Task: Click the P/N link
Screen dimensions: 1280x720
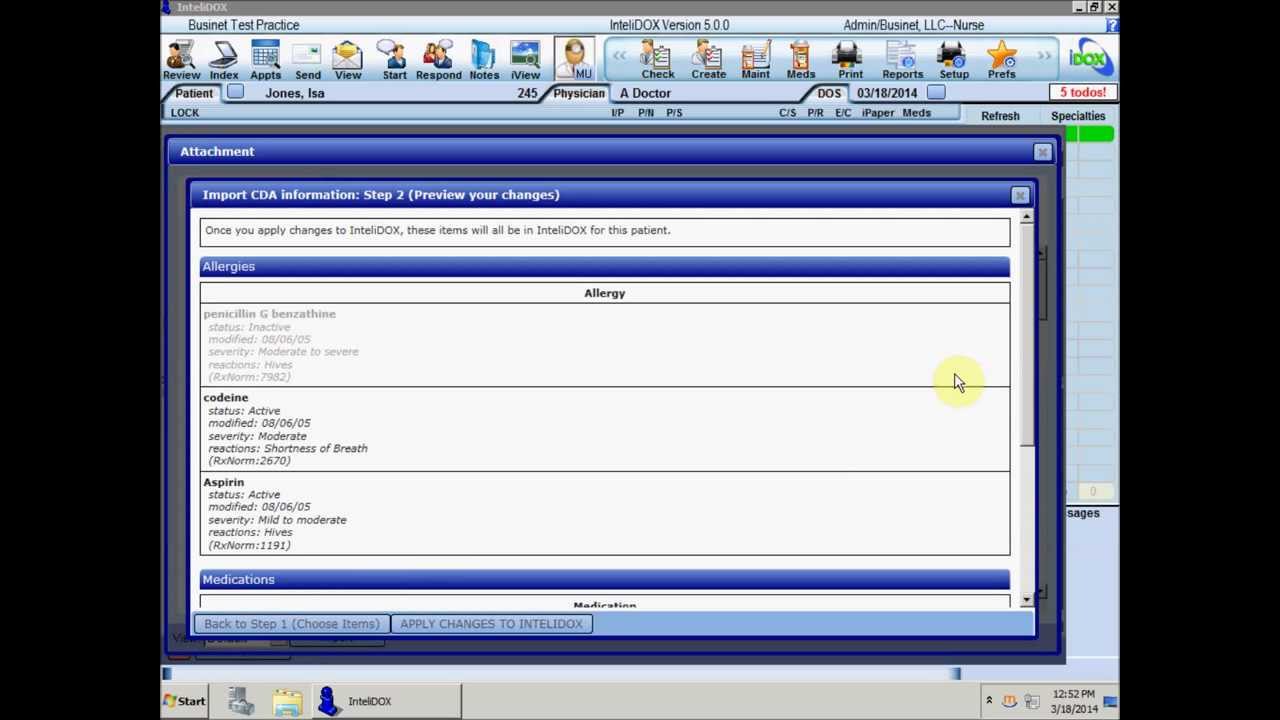Action: pos(646,113)
